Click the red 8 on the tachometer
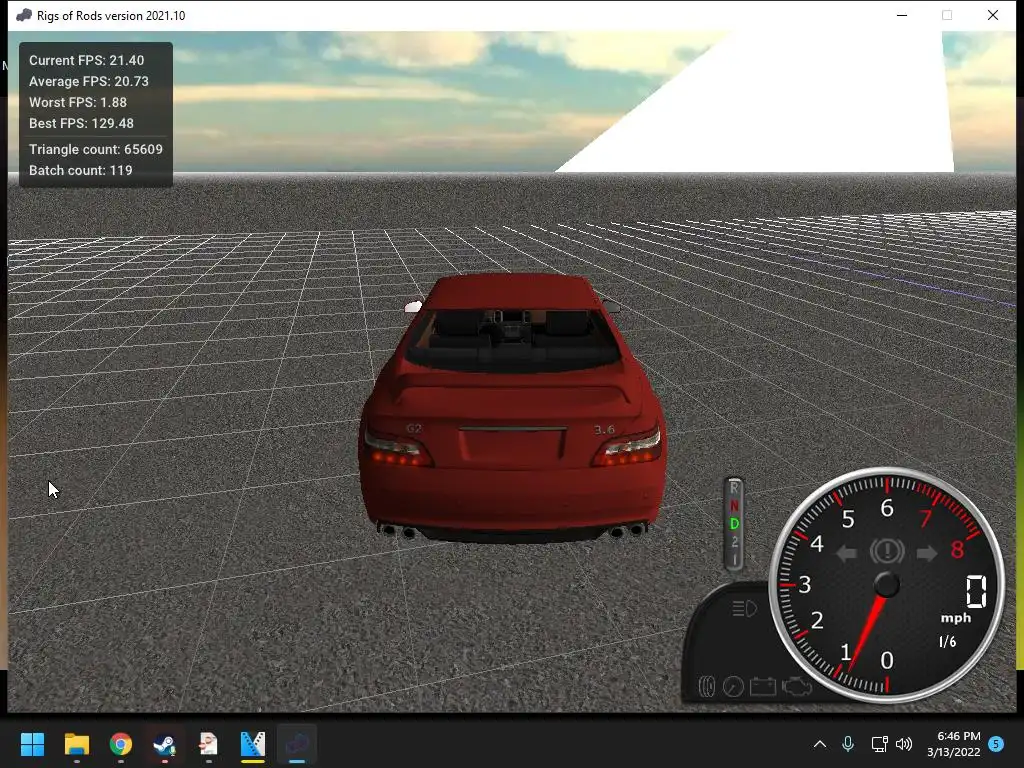Viewport: 1024px width, 768px height. [957, 549]
